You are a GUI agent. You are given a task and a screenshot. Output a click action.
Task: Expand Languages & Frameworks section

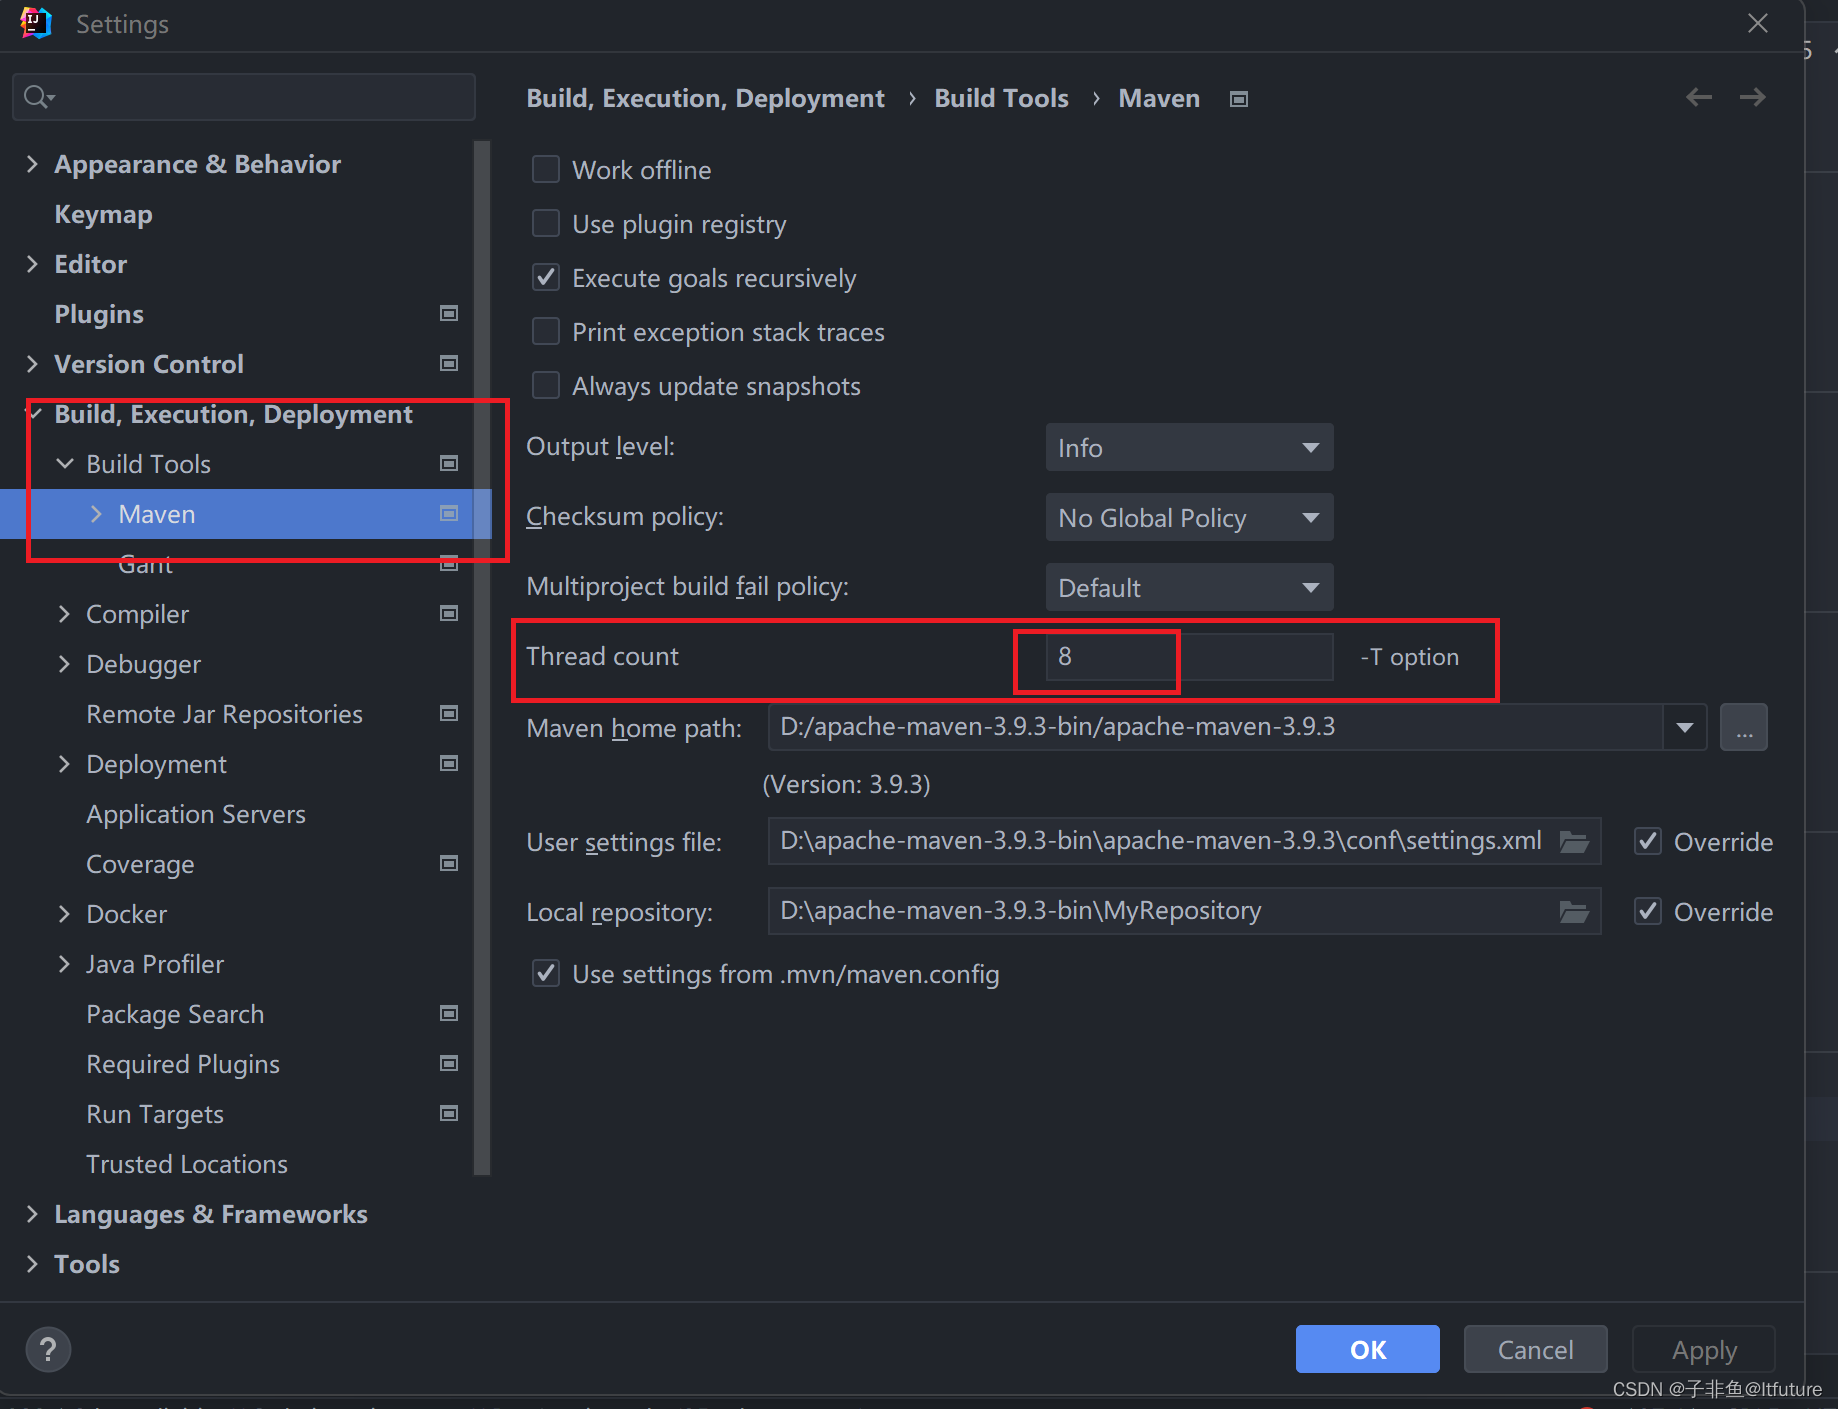(x=32, y=1214)
